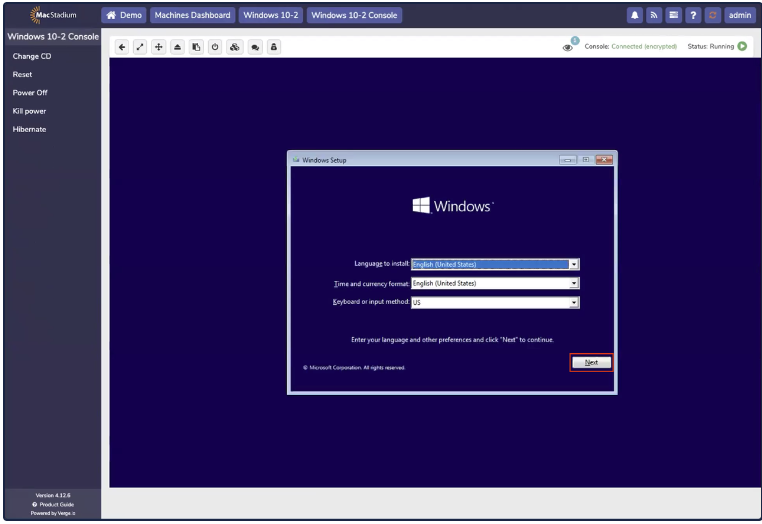Click the clipboard paste toolbar icon
The height and width of the screenshot is (524, 762).
click(196, 47)
